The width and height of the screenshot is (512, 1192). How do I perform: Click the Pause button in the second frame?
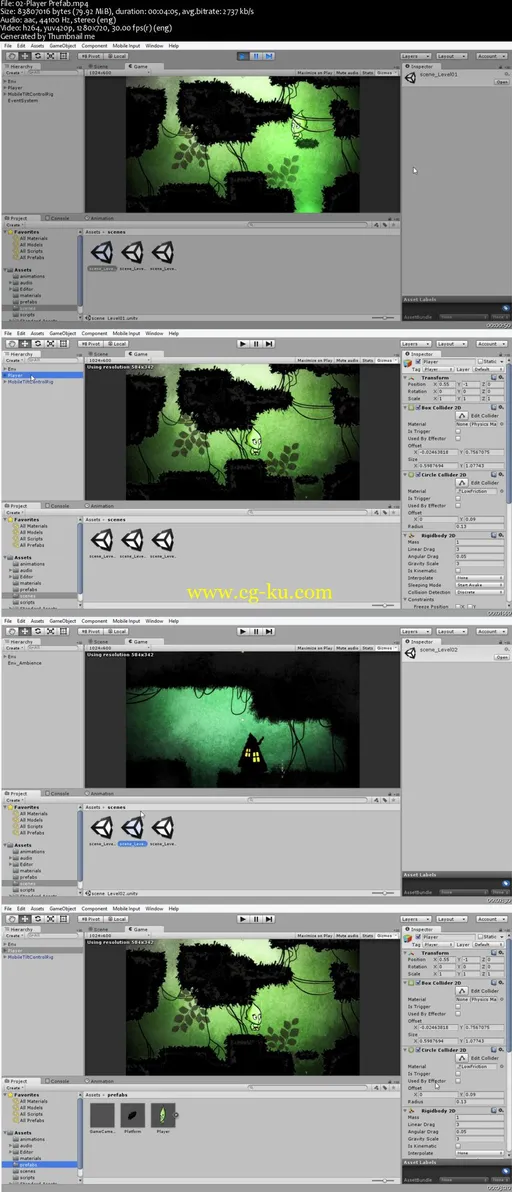coord(256,344)
